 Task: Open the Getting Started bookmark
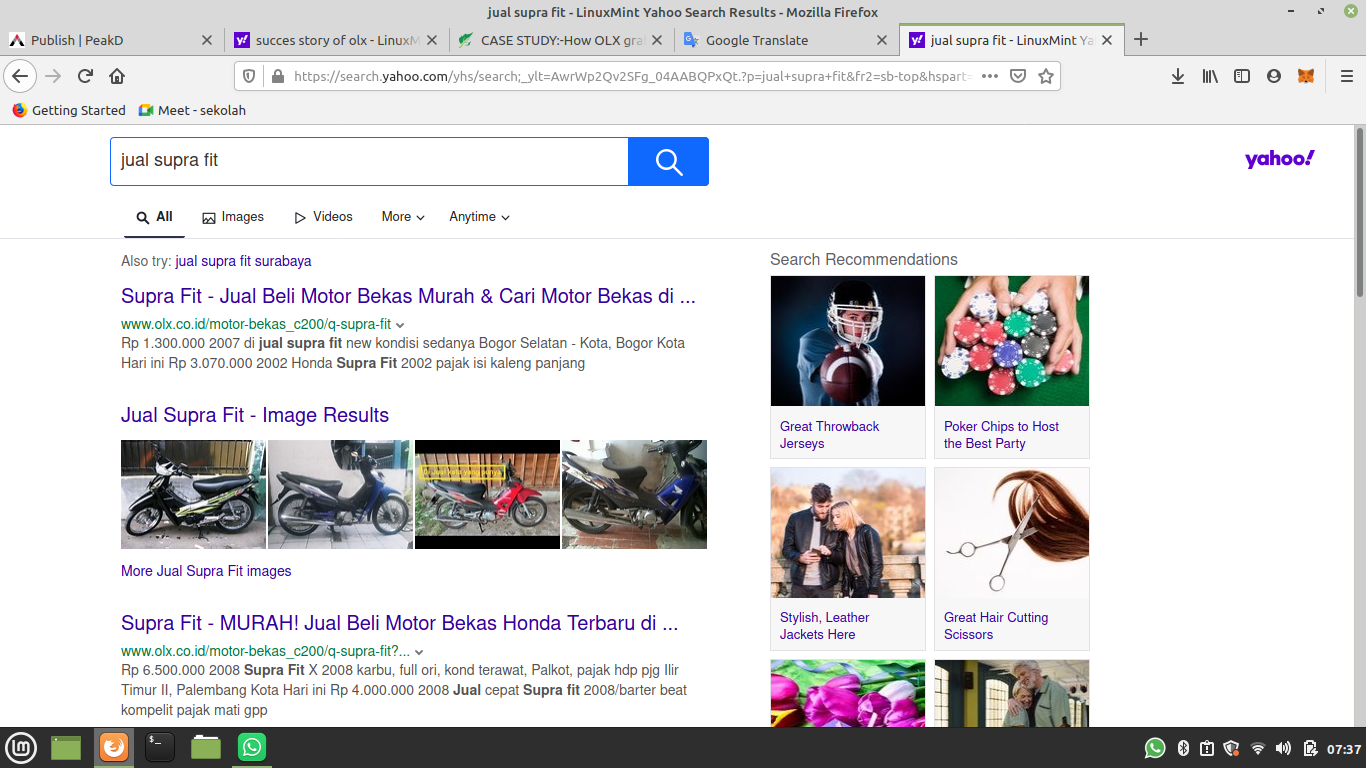click(x=69, y=110)
